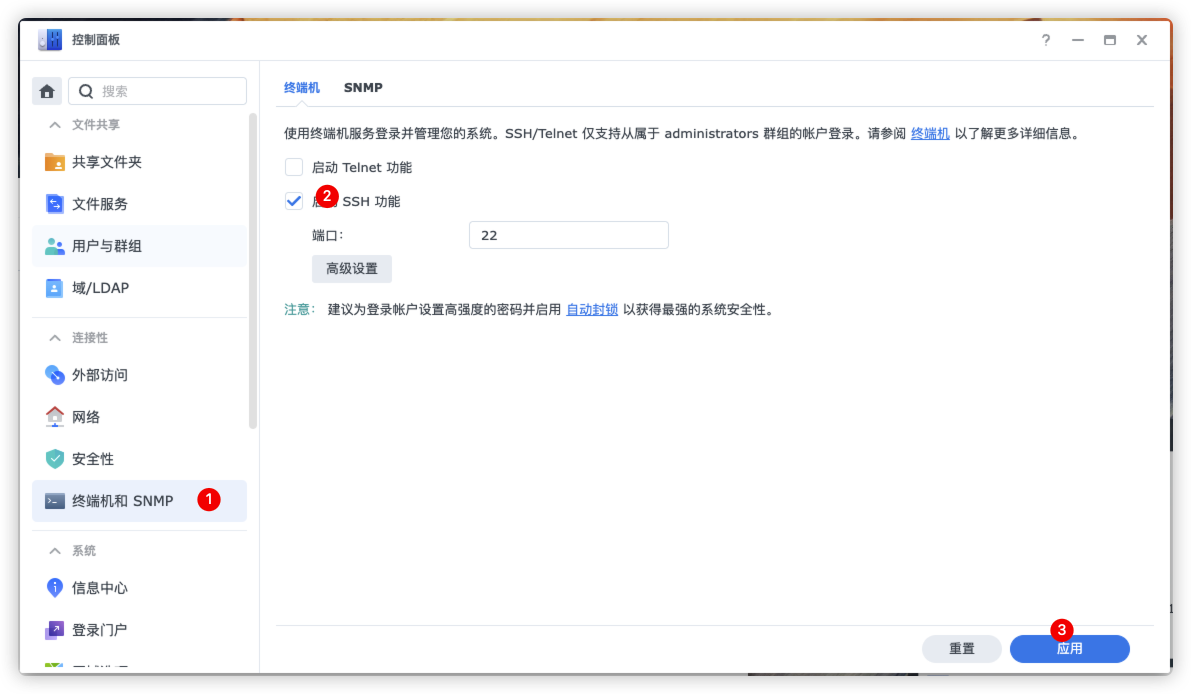Open 域/LDAP domain icon
Viewport: 1191px width, 694px height.
click(x=55, y=288)
